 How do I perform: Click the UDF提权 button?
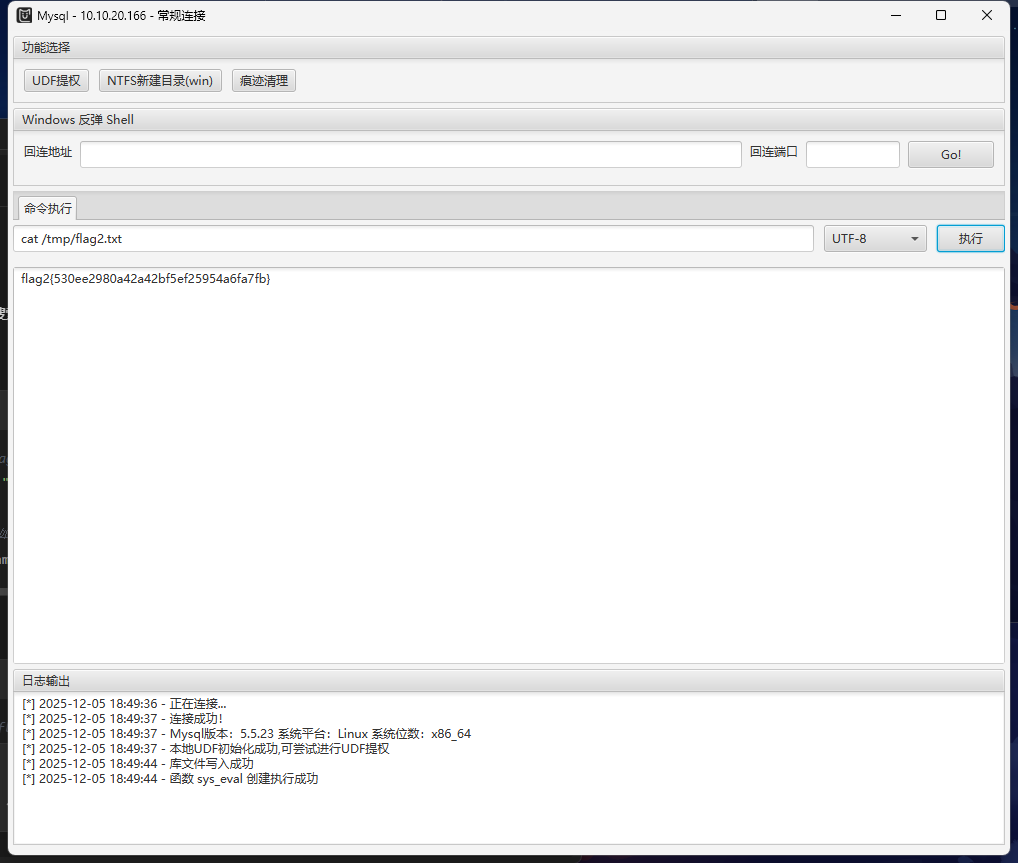(x=56, y=81)
